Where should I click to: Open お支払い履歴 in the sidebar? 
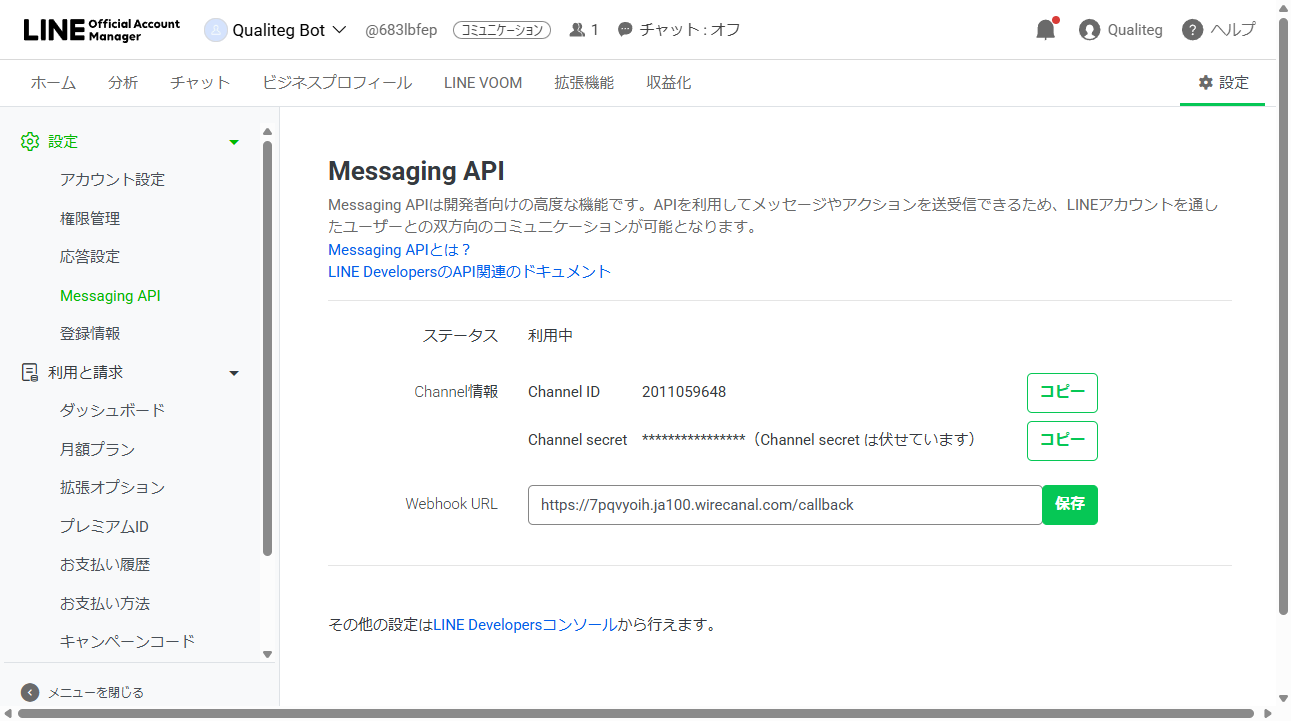[105, 565]
